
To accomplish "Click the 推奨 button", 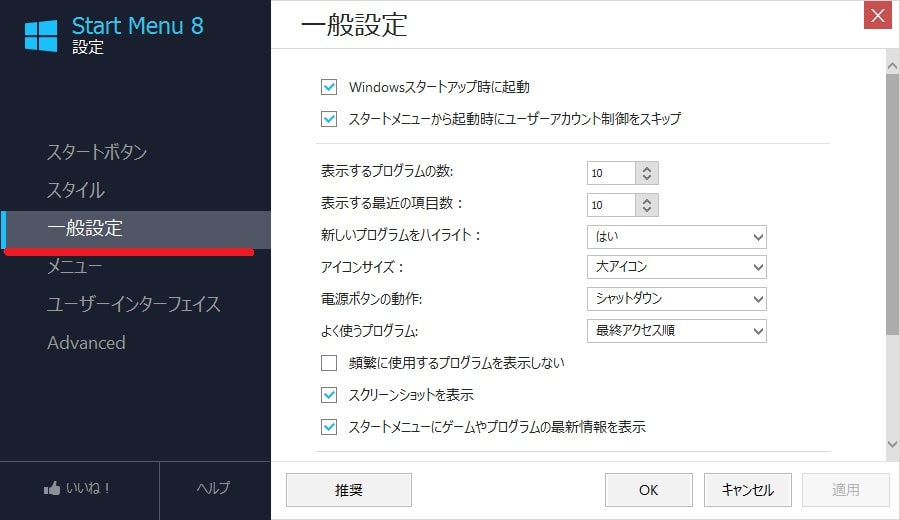I will (x=349, y=490).
